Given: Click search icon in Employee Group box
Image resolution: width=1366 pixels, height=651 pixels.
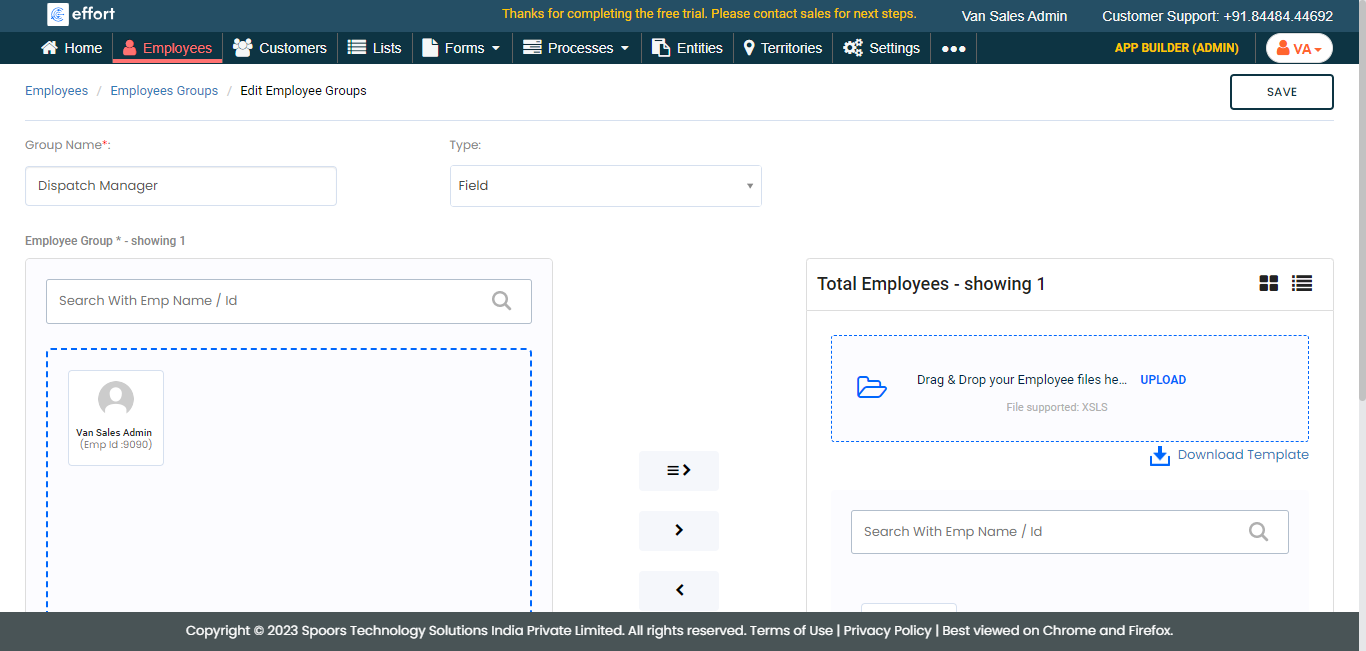Looking at the screenshot, I should [x=502, y=301].
